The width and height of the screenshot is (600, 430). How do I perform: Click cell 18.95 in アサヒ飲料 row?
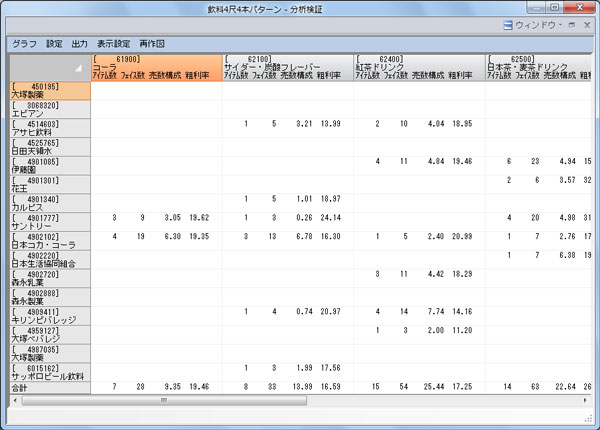pos(462,124)
